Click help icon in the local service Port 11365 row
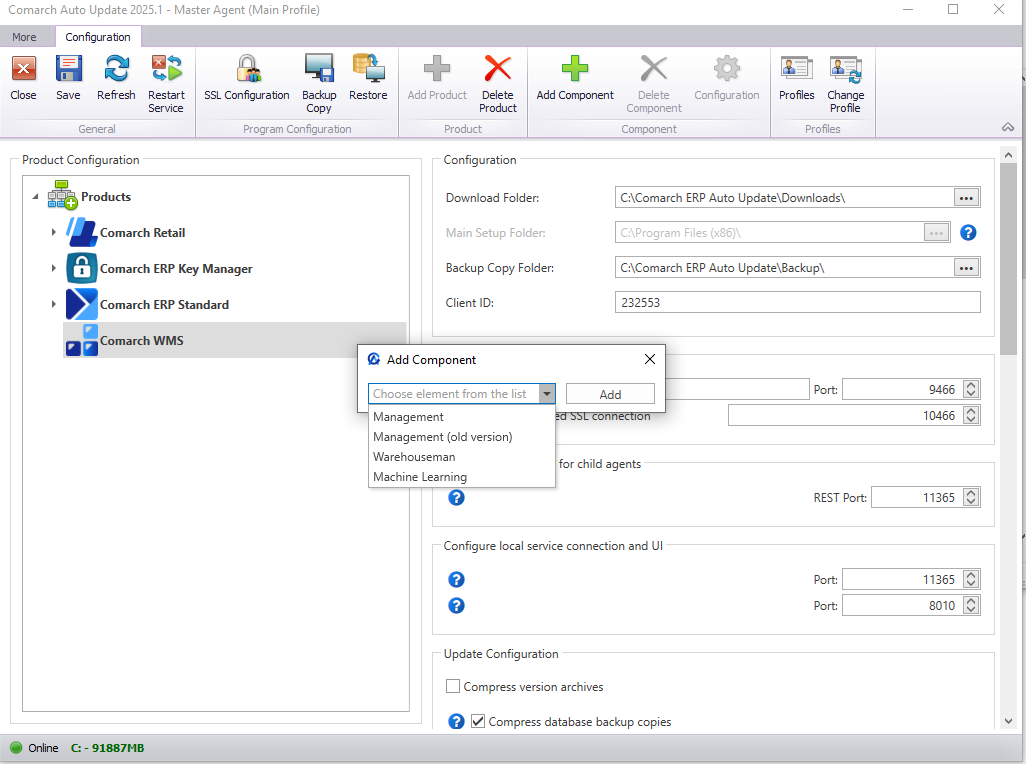1026x764 pixels. click(456, 580)
